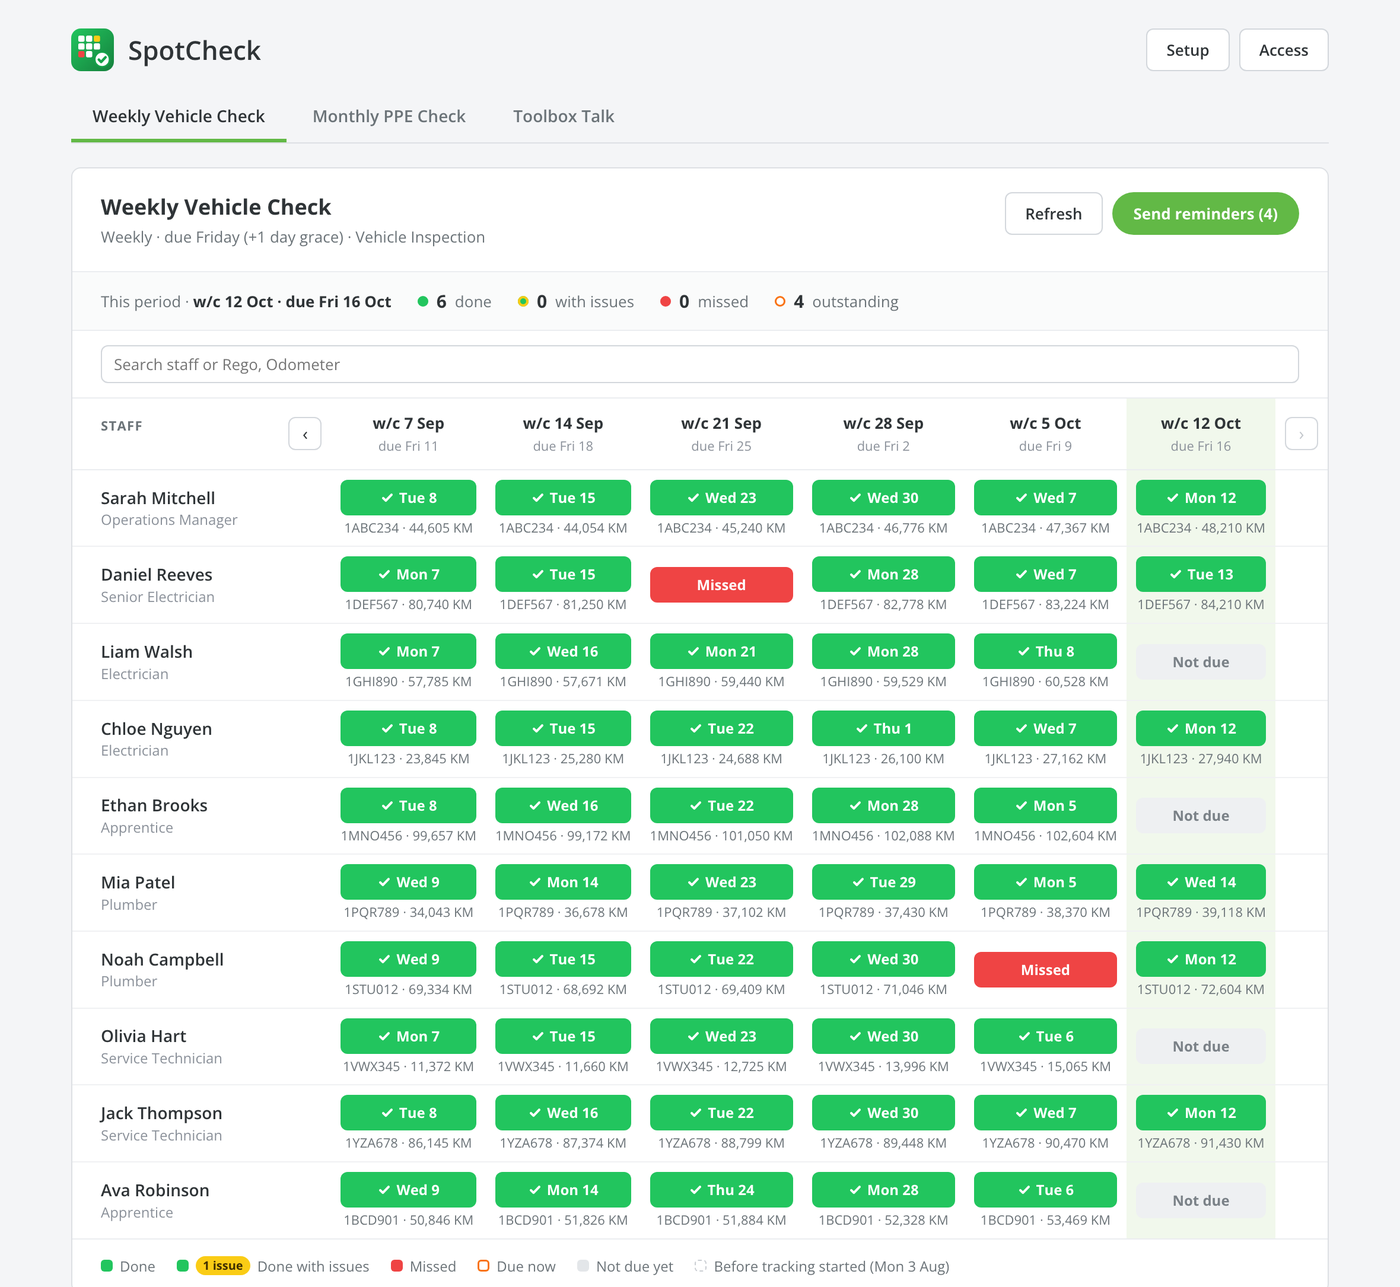This screenshot has width=1400, height=1287.
Task: Open Mia Patel's Tue 29 check
Action: point(883,883)
